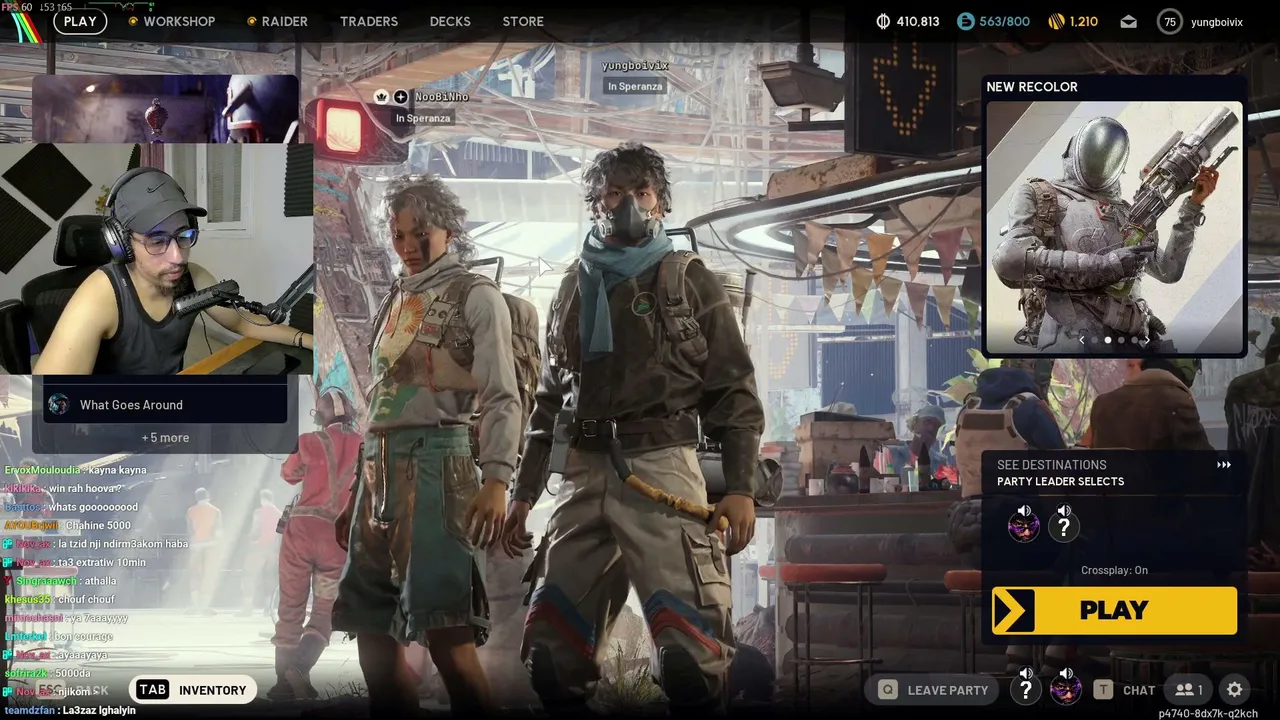Viewport: 1280px width, 720px height.
Task: Mute the purple-avatar player in bottom bar
Action: (1066, 673)
